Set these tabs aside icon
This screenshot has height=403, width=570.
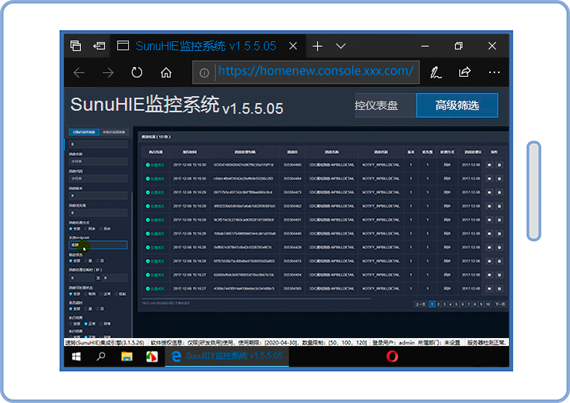click(99, 46)
